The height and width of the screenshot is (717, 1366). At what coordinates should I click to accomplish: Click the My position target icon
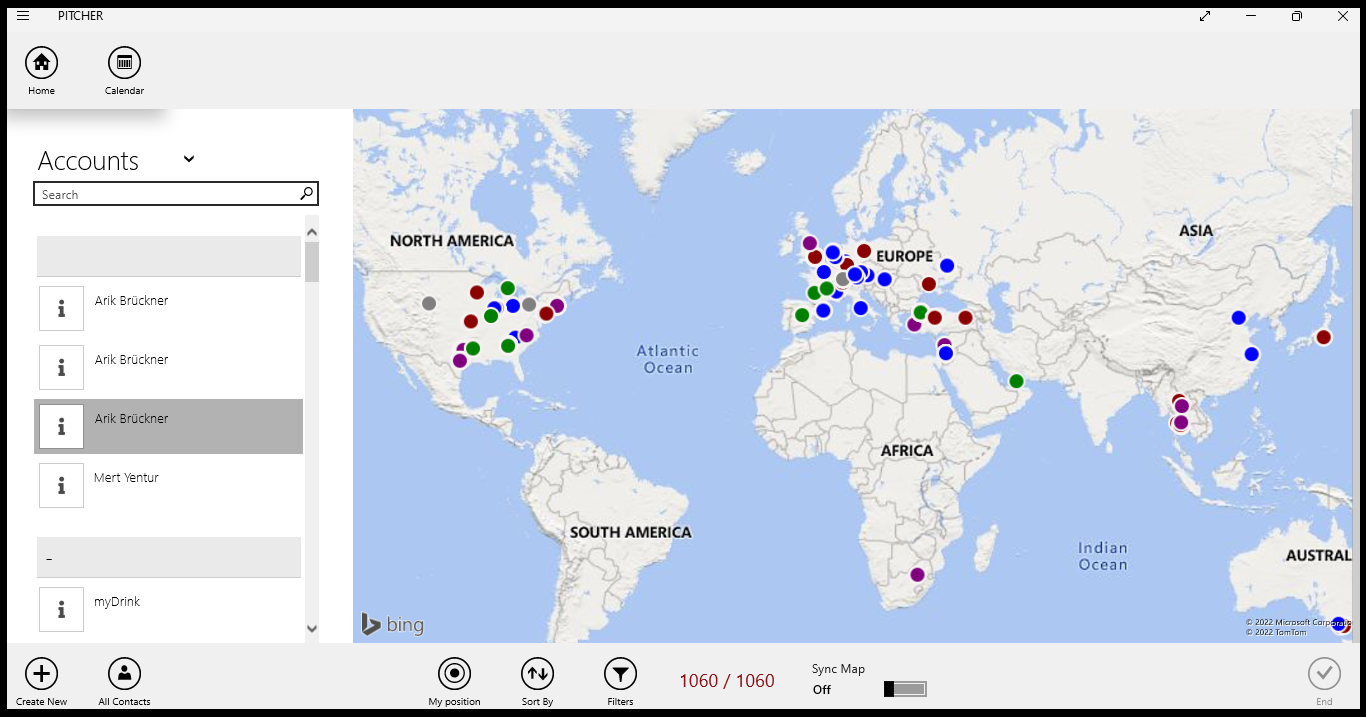pyautogui.click(x=454, y=674)
